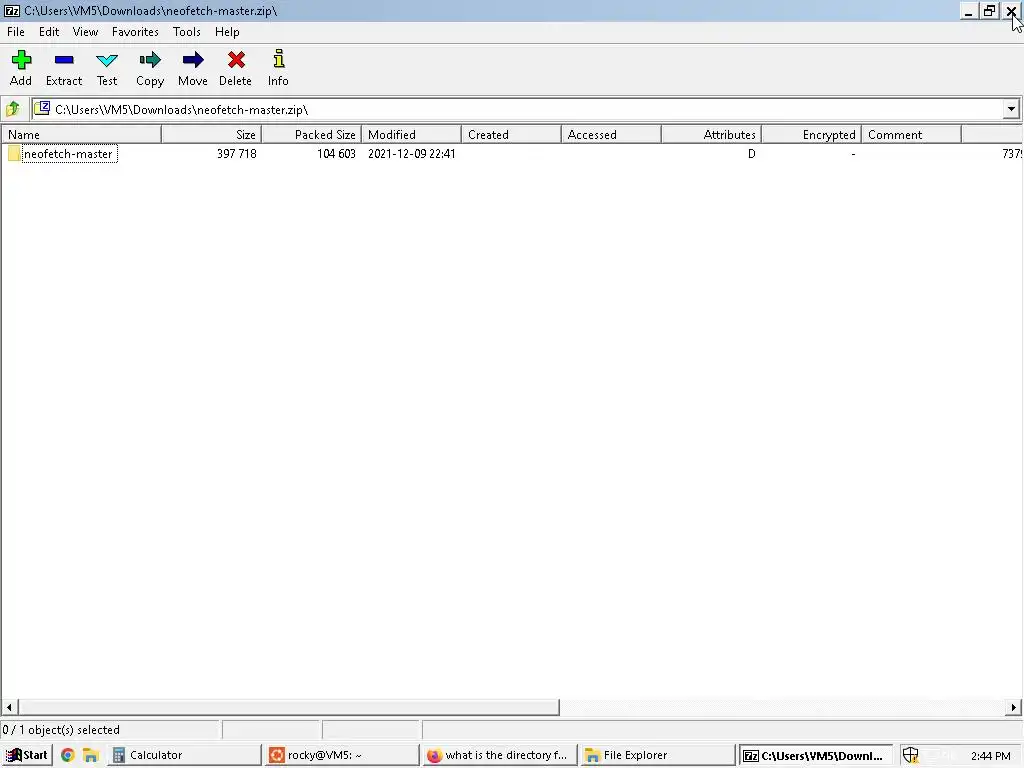Viewport: 1024px width, 768px height.
Task: Click the horizontal scrollbar right arrow
Action: [x=1013, y=707]
